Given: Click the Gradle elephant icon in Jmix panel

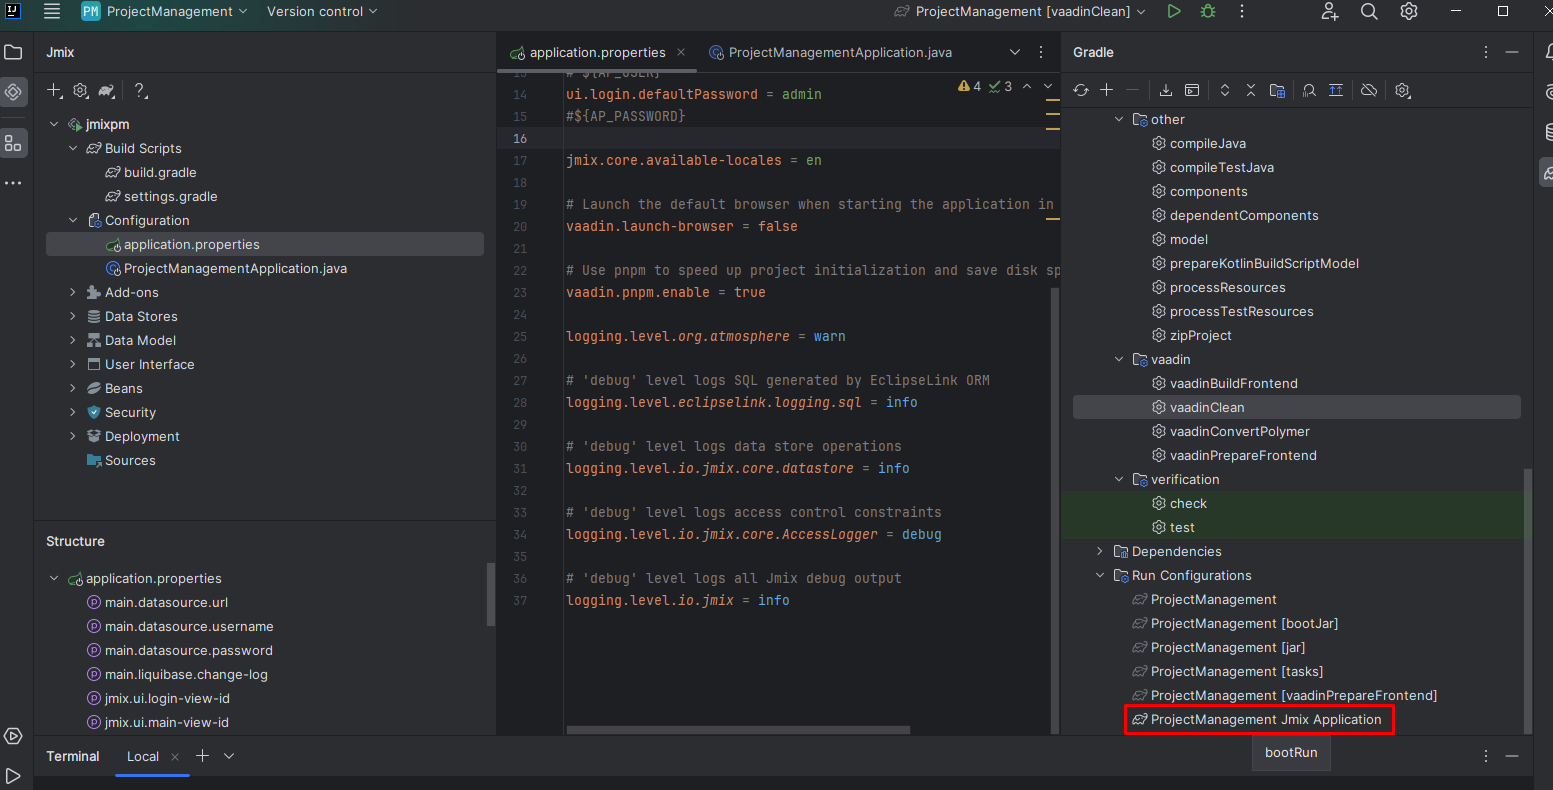Looking at the screenshot, I should pyautogui.click(x=107, y=91).
